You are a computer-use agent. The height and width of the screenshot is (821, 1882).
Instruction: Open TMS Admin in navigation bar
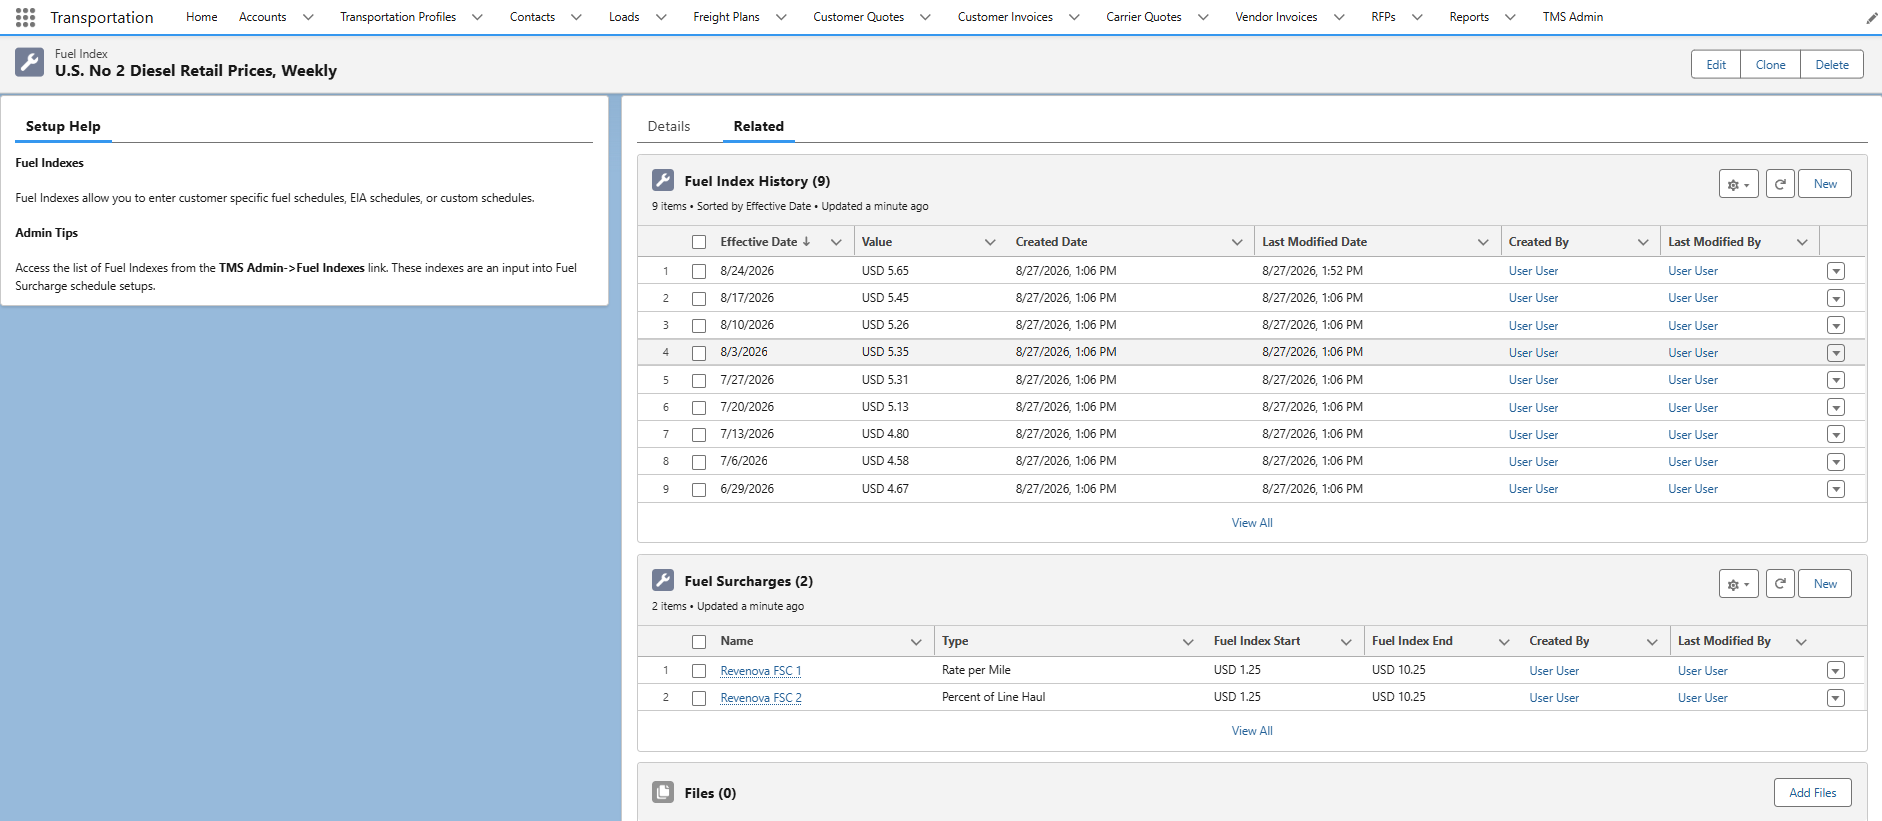tap(1573, 17)
